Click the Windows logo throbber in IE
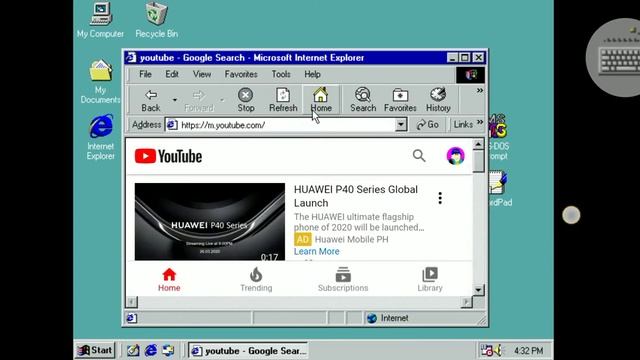Viewport: 640px width, 360px height. 470,75
